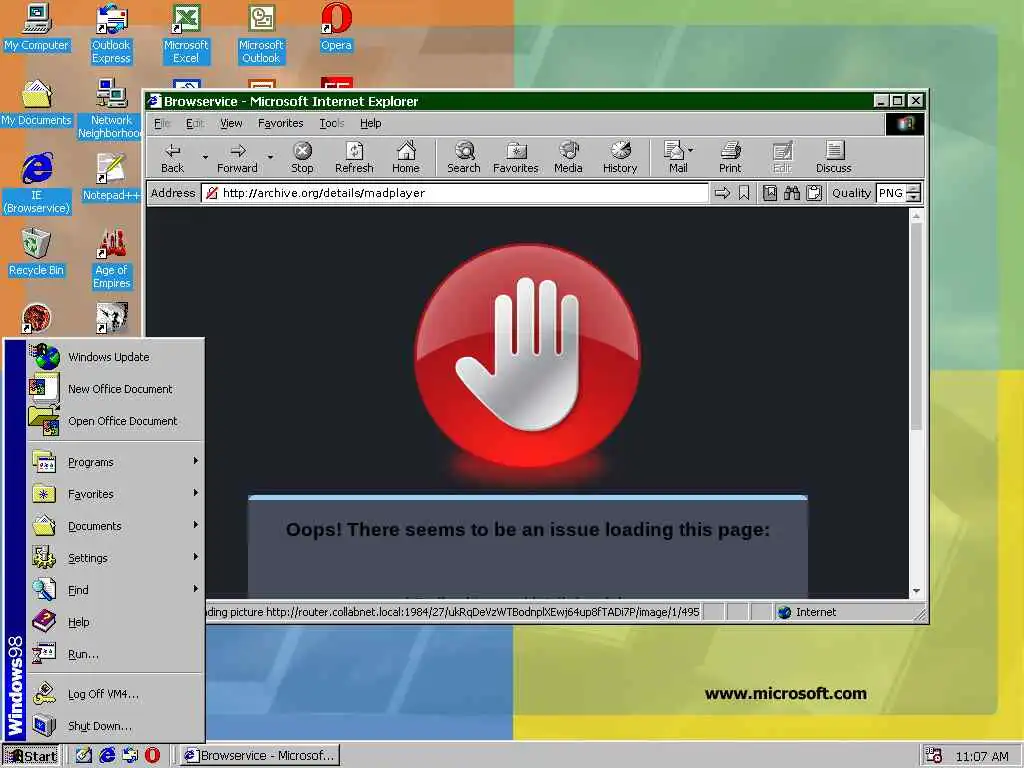Choose Run... from Start menu
This screenshot has width=1024, height=768.
click(x=116, y=654)
